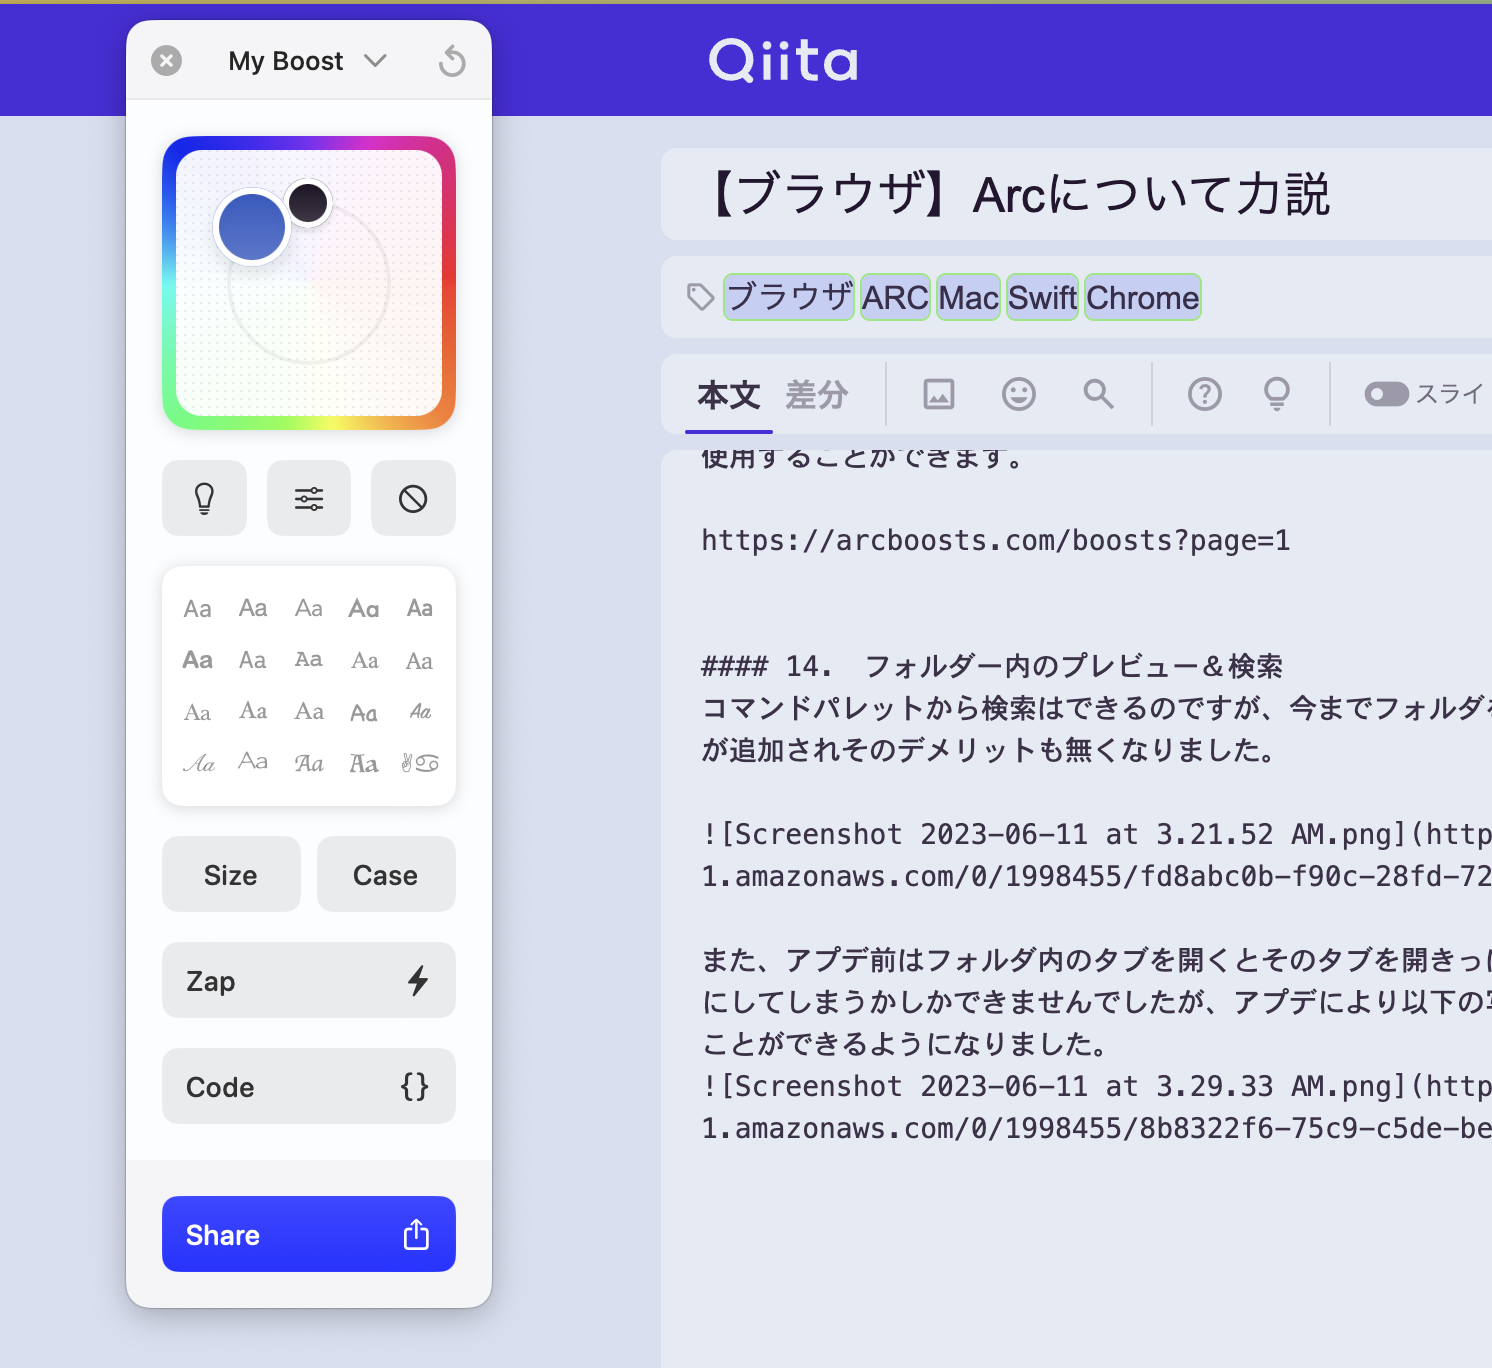This screenshot has height=1368, width=1492.
Task: Select the ARC tag
Action: 896,297
